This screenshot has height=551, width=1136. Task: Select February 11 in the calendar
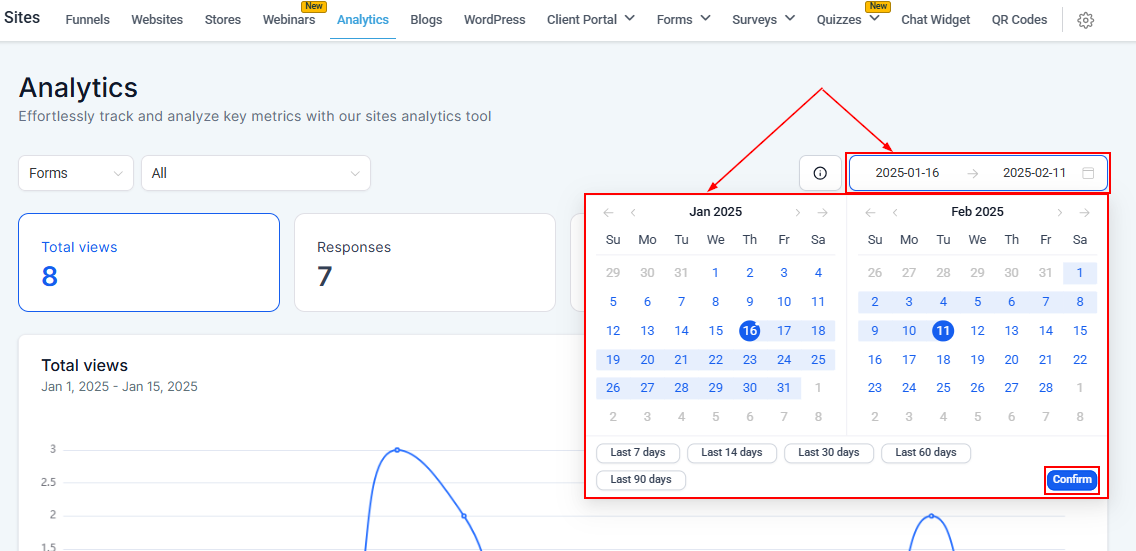pos(943,331)
